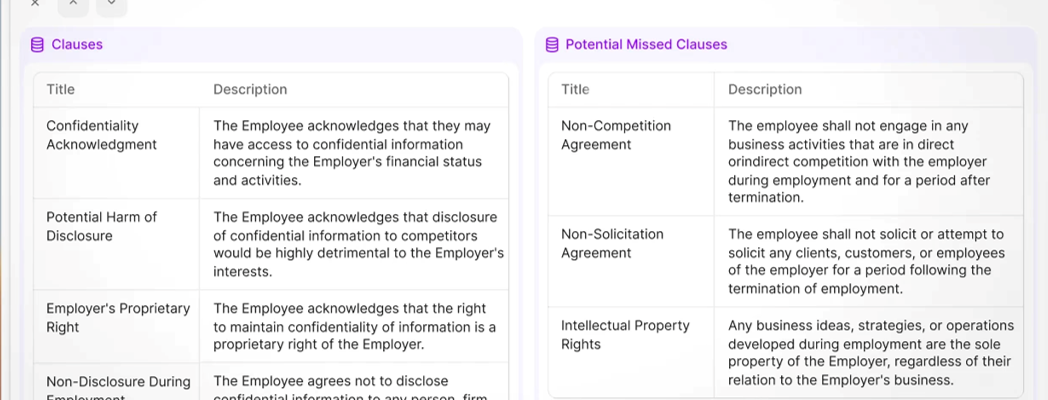Click the database icon beside Potential Missed Clauses
This screenshot has height=400, width=1048.
(552, 44)
